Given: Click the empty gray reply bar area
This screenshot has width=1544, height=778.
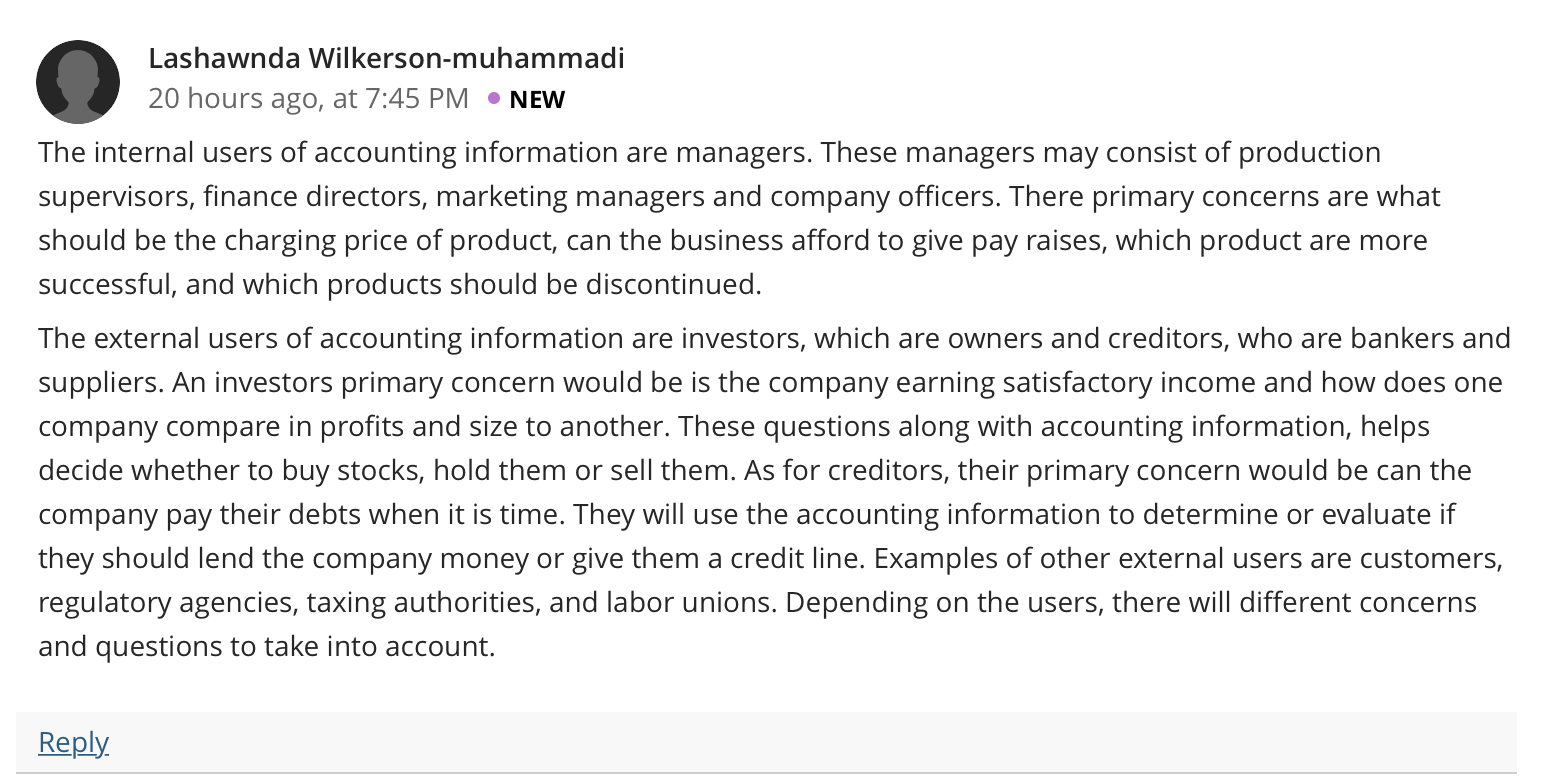Looking at the screenshot, I should [x=800, y=742].
